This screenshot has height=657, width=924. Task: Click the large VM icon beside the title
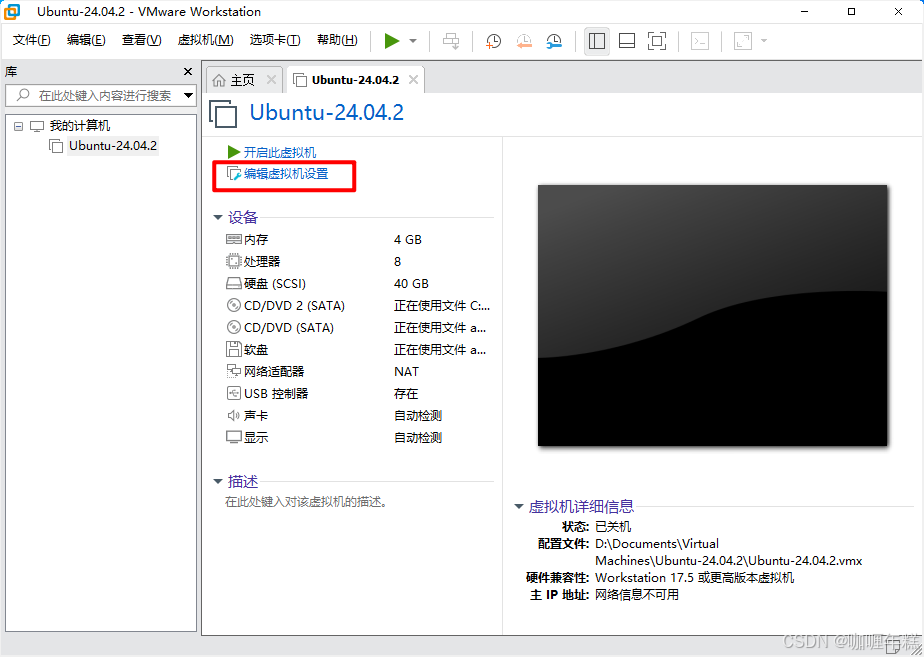pos(223,113)
